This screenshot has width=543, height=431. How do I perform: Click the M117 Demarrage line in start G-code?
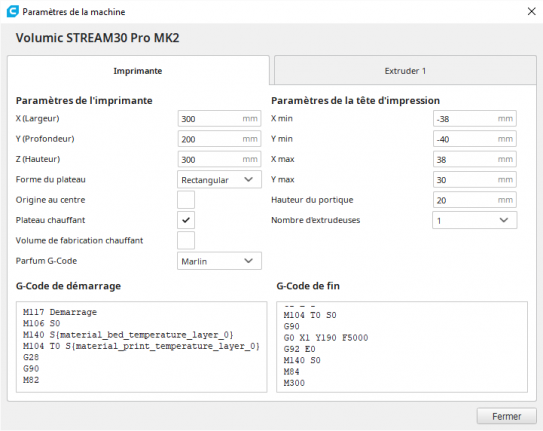[60, 312]
